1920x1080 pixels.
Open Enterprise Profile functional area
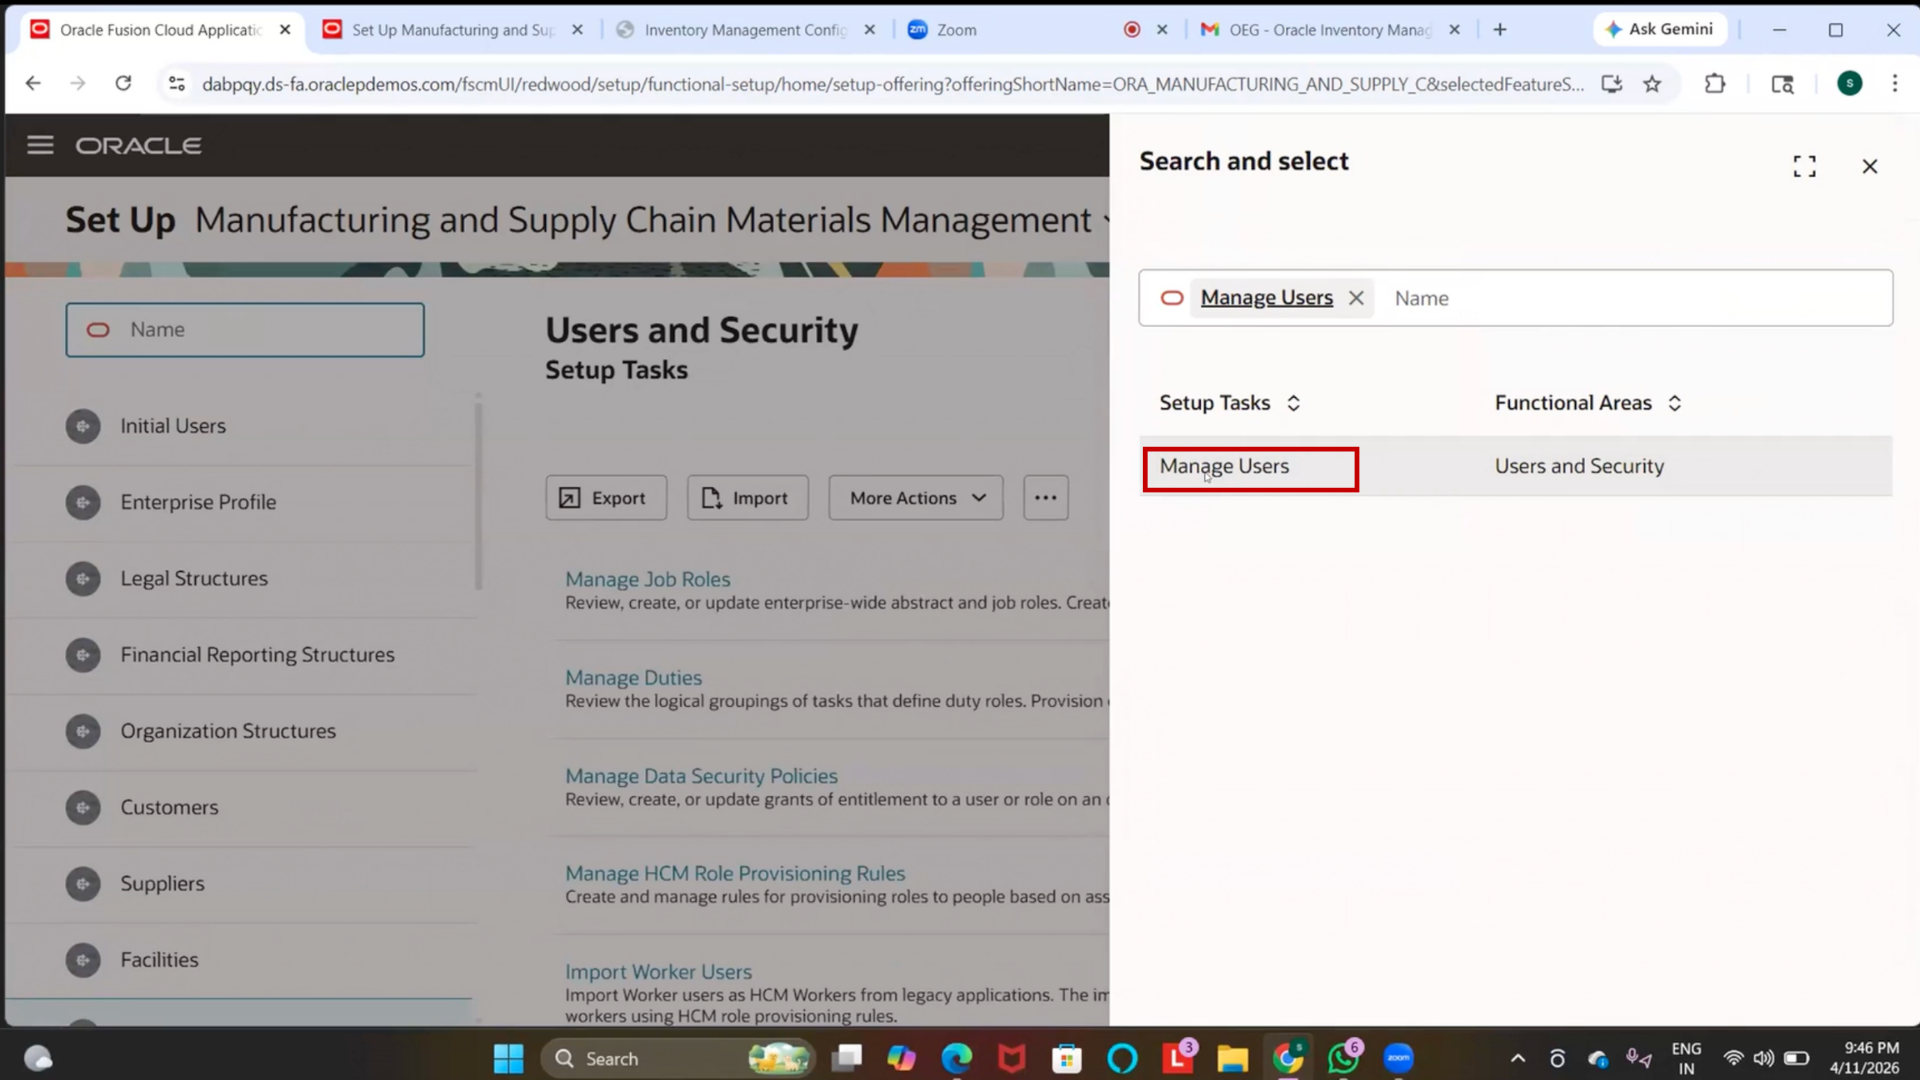pos(198,502)
